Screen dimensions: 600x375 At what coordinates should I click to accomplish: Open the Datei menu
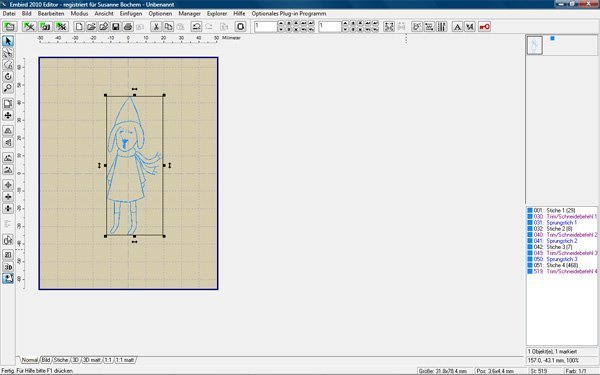[x=9, y=13]
